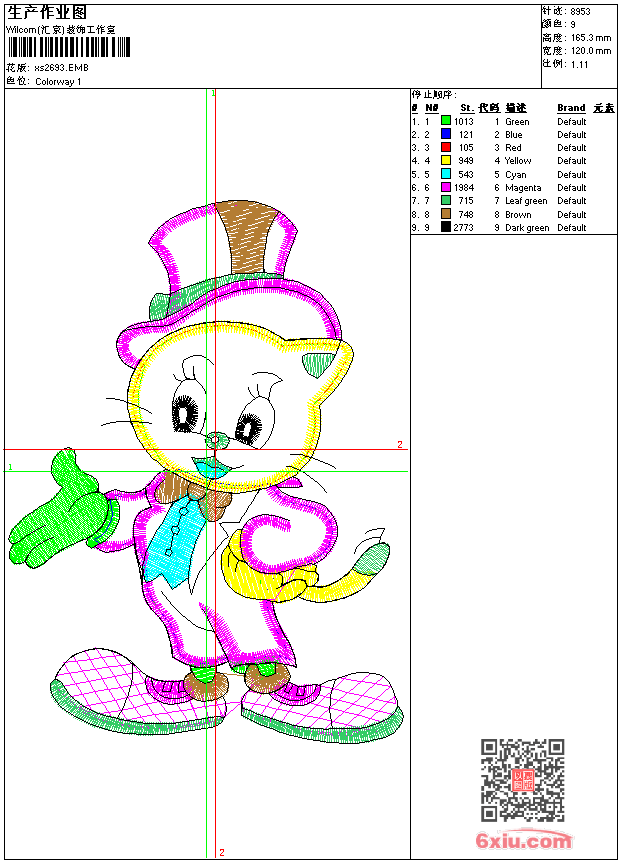Click the "N#" column header

click(x=432, y=108)
